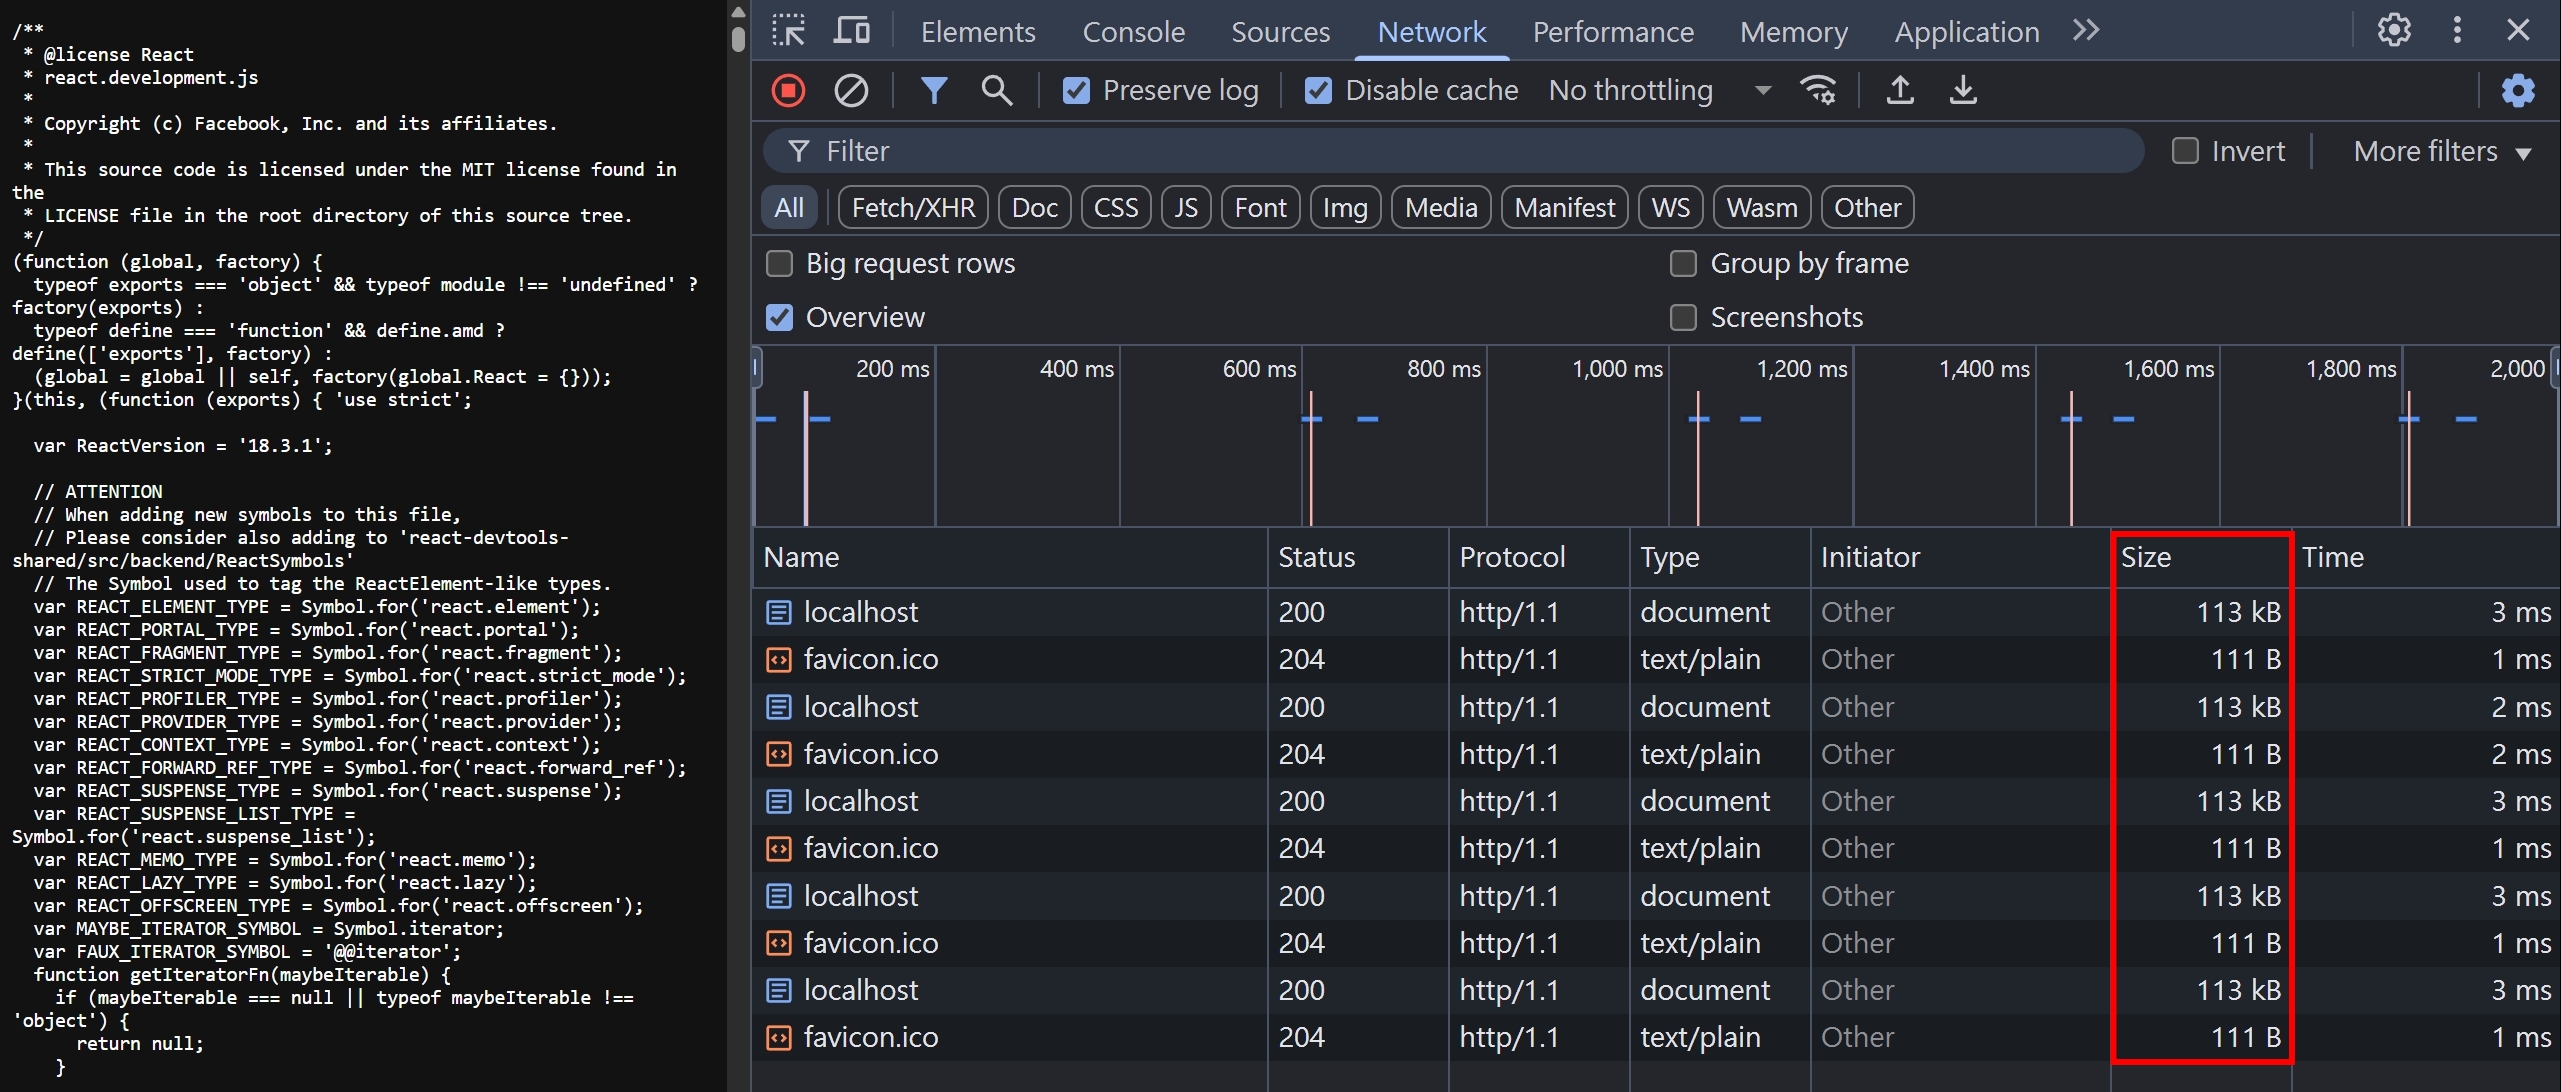2561x1092 pixels.
Task: Filter requests by Other
Action: 1867,208
